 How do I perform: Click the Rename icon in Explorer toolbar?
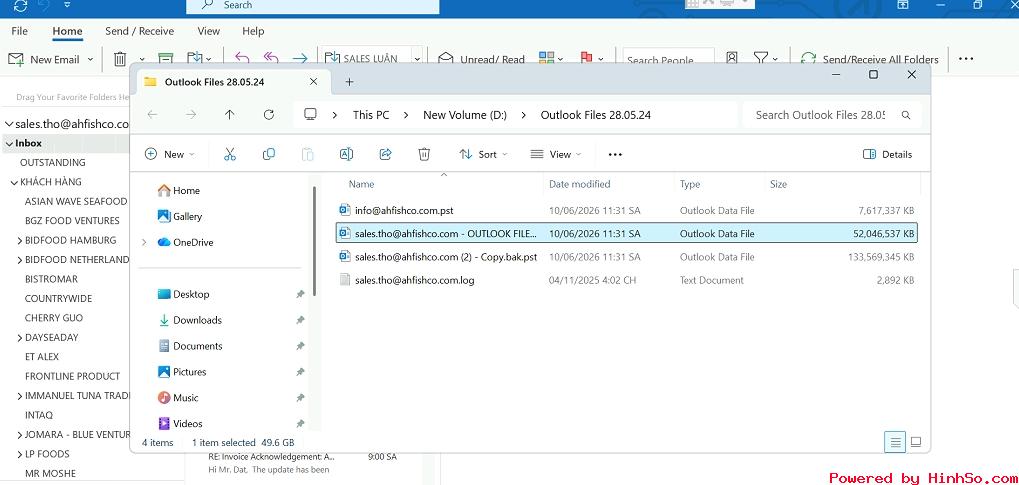click(346, 154)
